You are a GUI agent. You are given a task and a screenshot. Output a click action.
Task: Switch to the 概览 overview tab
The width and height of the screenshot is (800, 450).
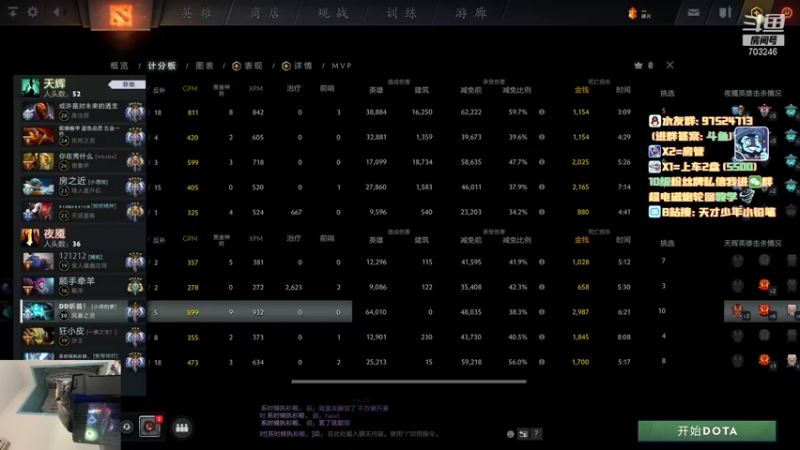[x=119, y=66]
